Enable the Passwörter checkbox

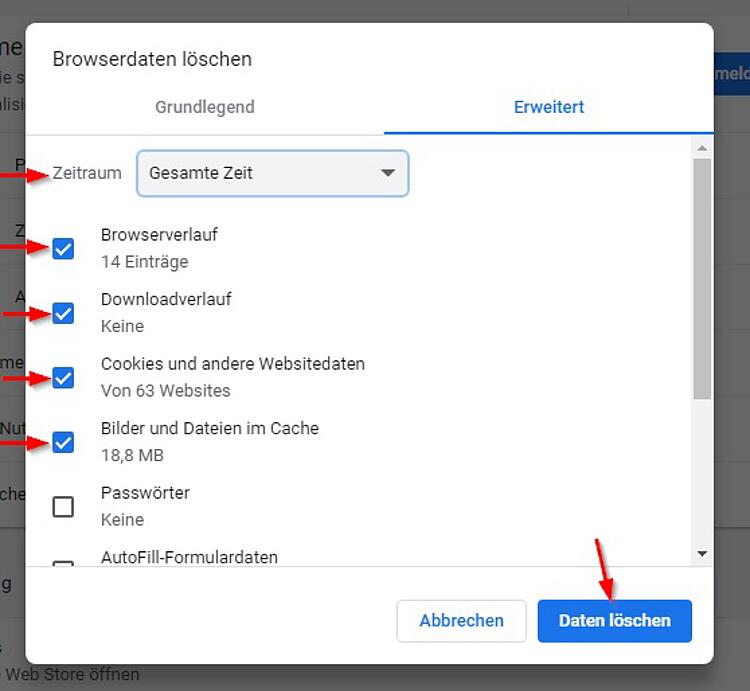(63, 507)
